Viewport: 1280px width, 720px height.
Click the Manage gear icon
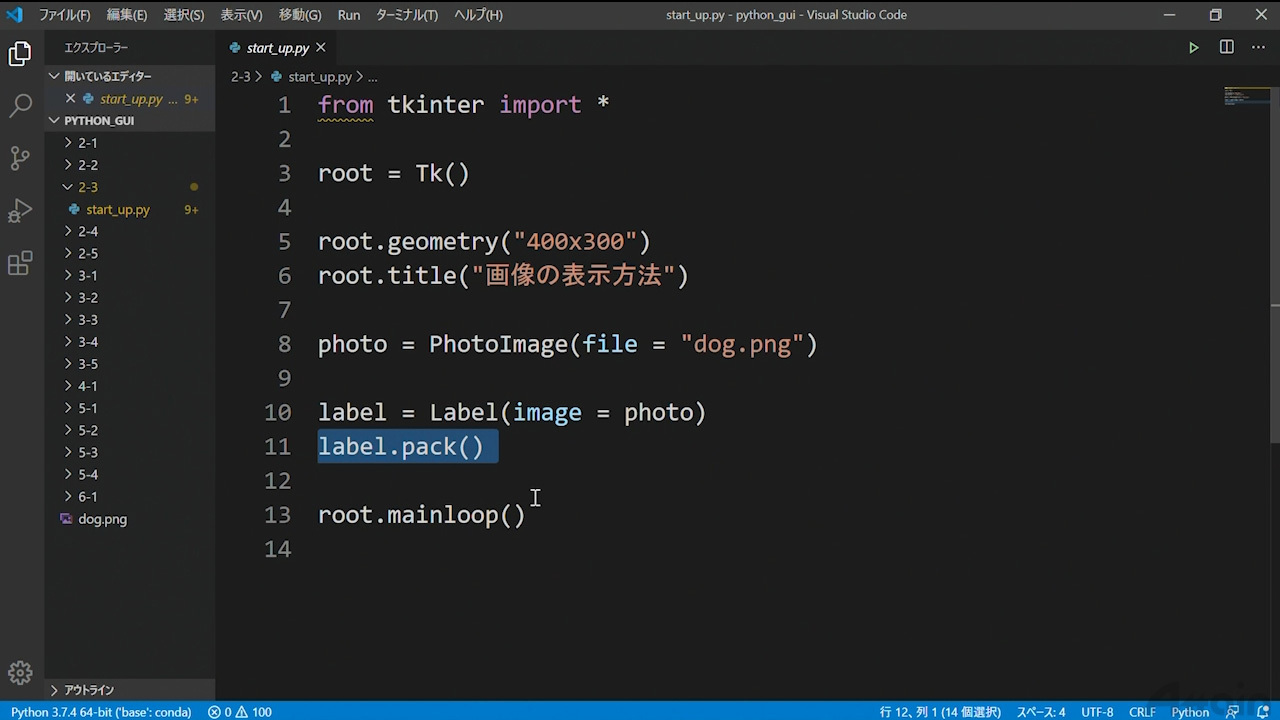(20, 672)
